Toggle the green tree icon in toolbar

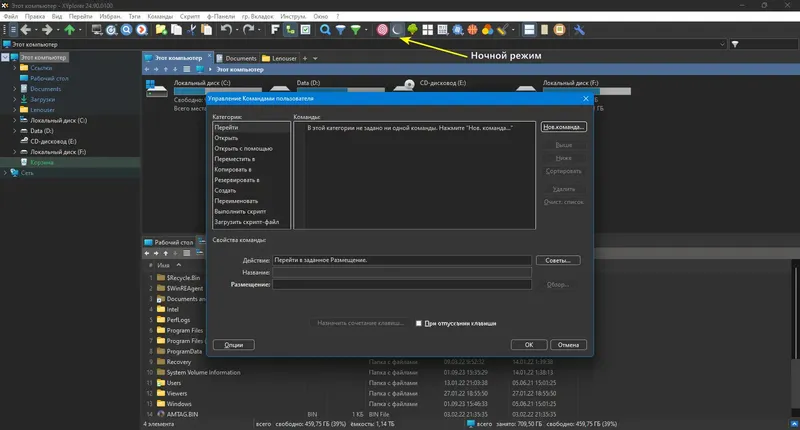[x=412, y=30]
